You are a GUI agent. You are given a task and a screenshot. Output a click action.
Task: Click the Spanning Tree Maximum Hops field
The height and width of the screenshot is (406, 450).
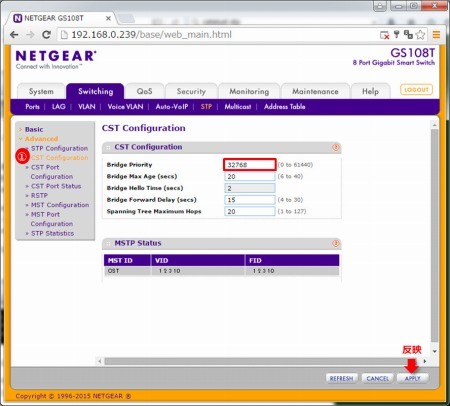point(250,211)
